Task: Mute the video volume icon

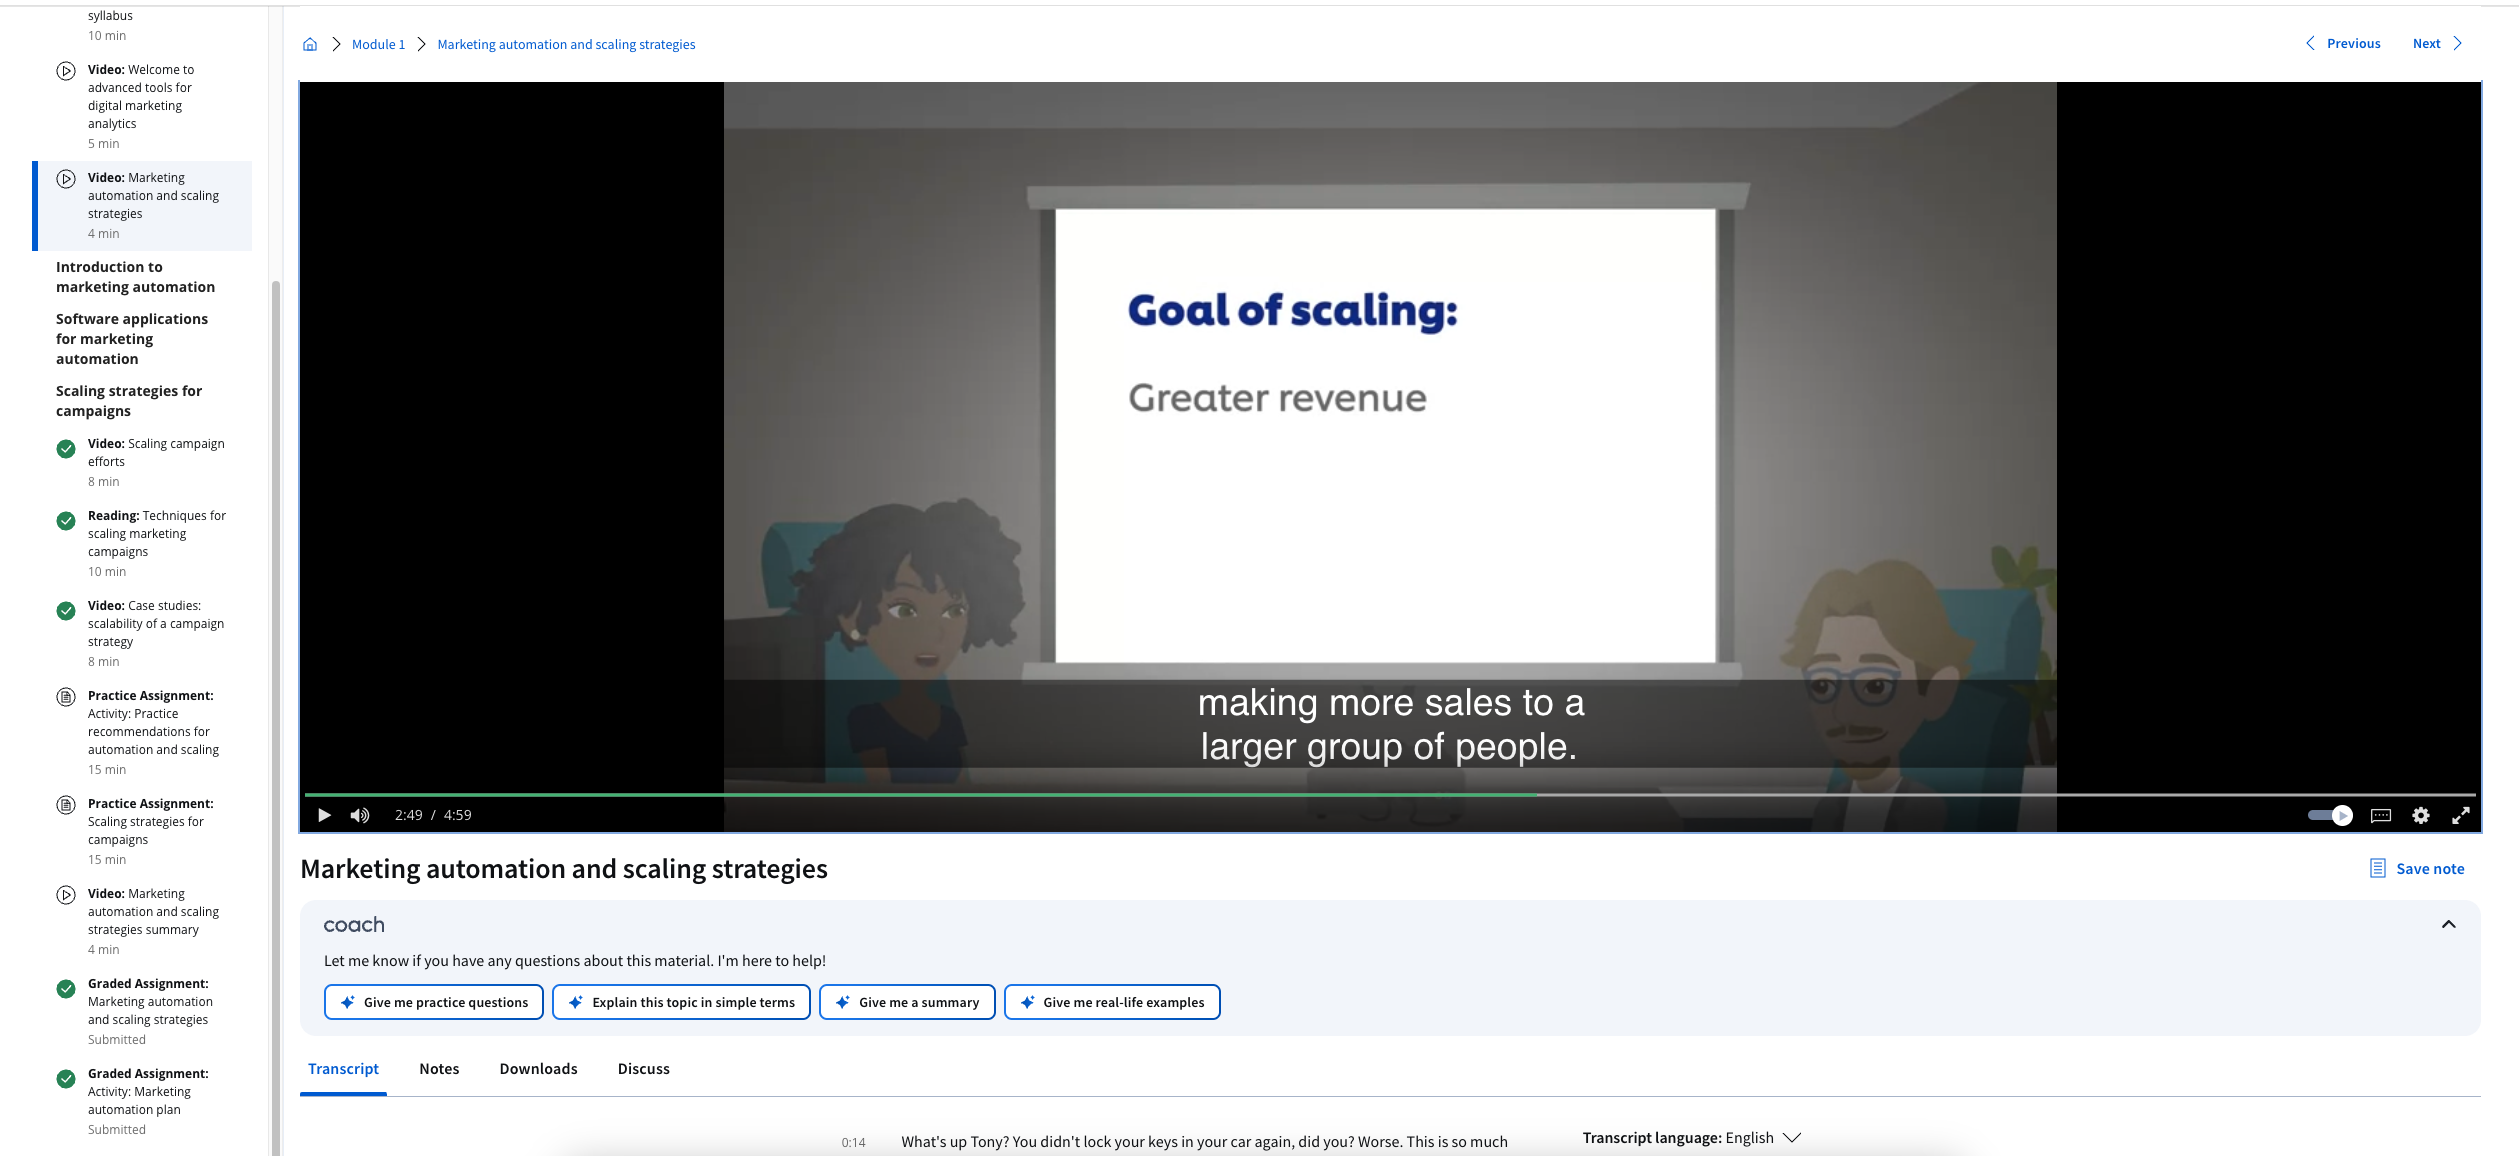Action: (x=360, y=815)
